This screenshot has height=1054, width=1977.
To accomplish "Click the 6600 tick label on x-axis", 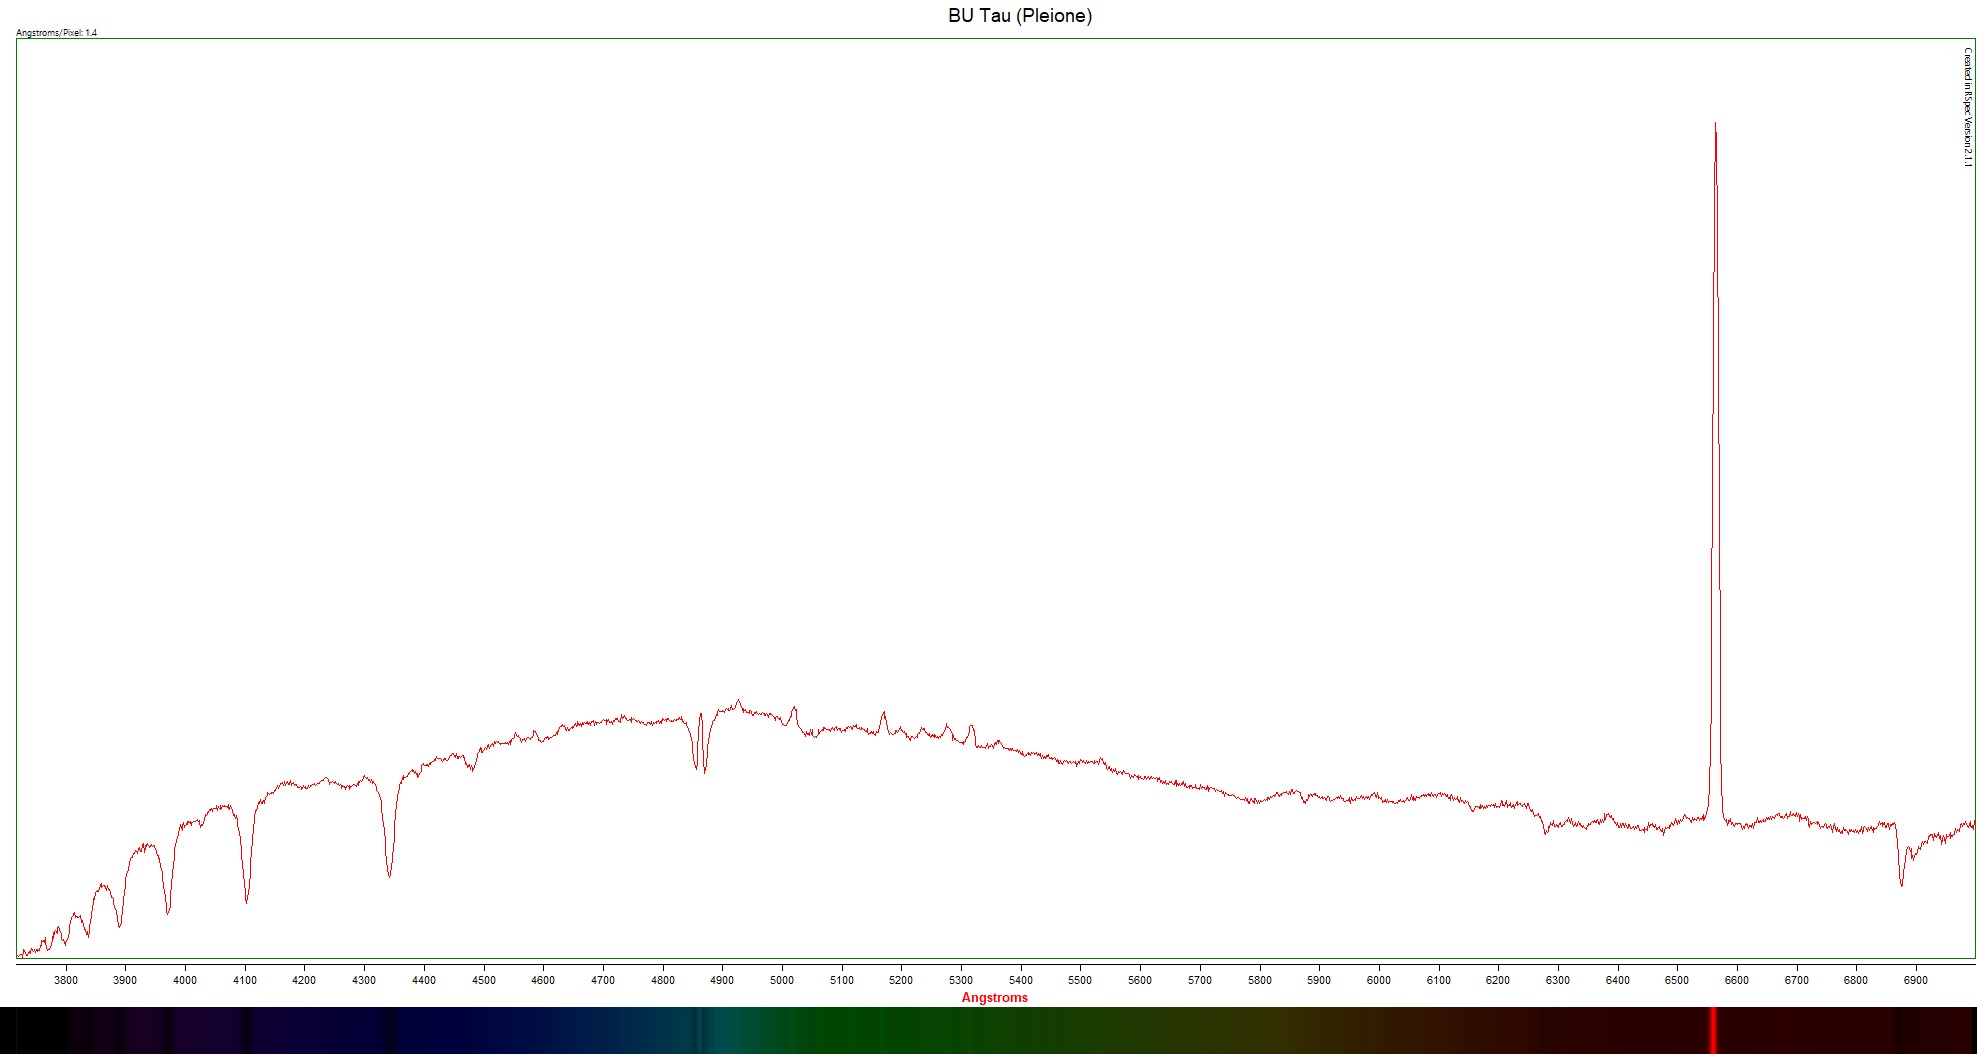I will point(1736,980).
